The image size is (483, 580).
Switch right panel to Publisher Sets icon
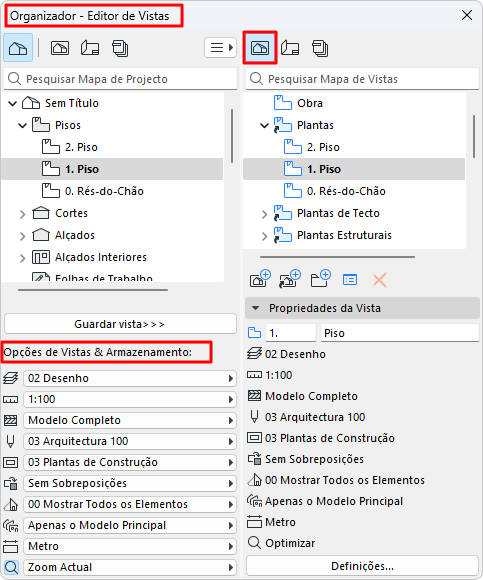(320, 48)
